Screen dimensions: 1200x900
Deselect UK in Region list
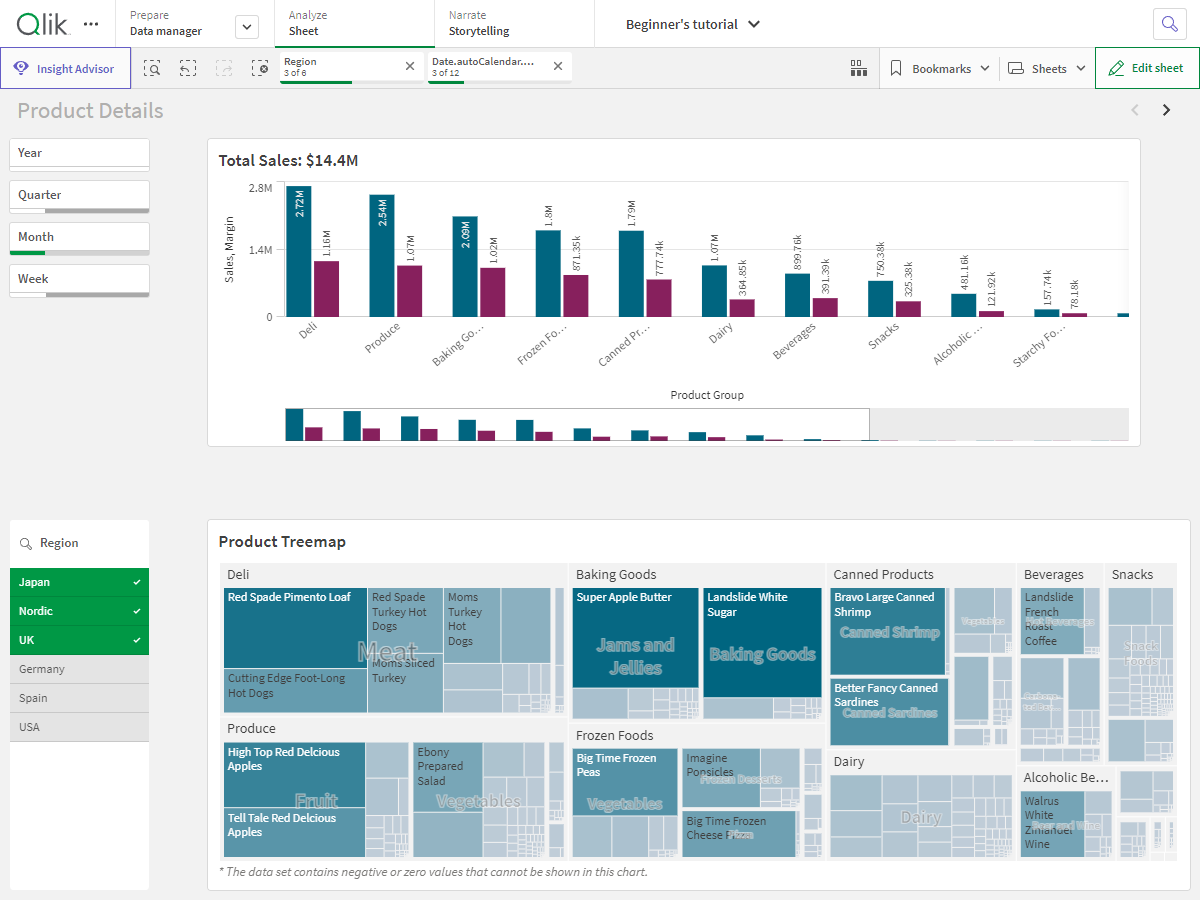click(79, 640)
